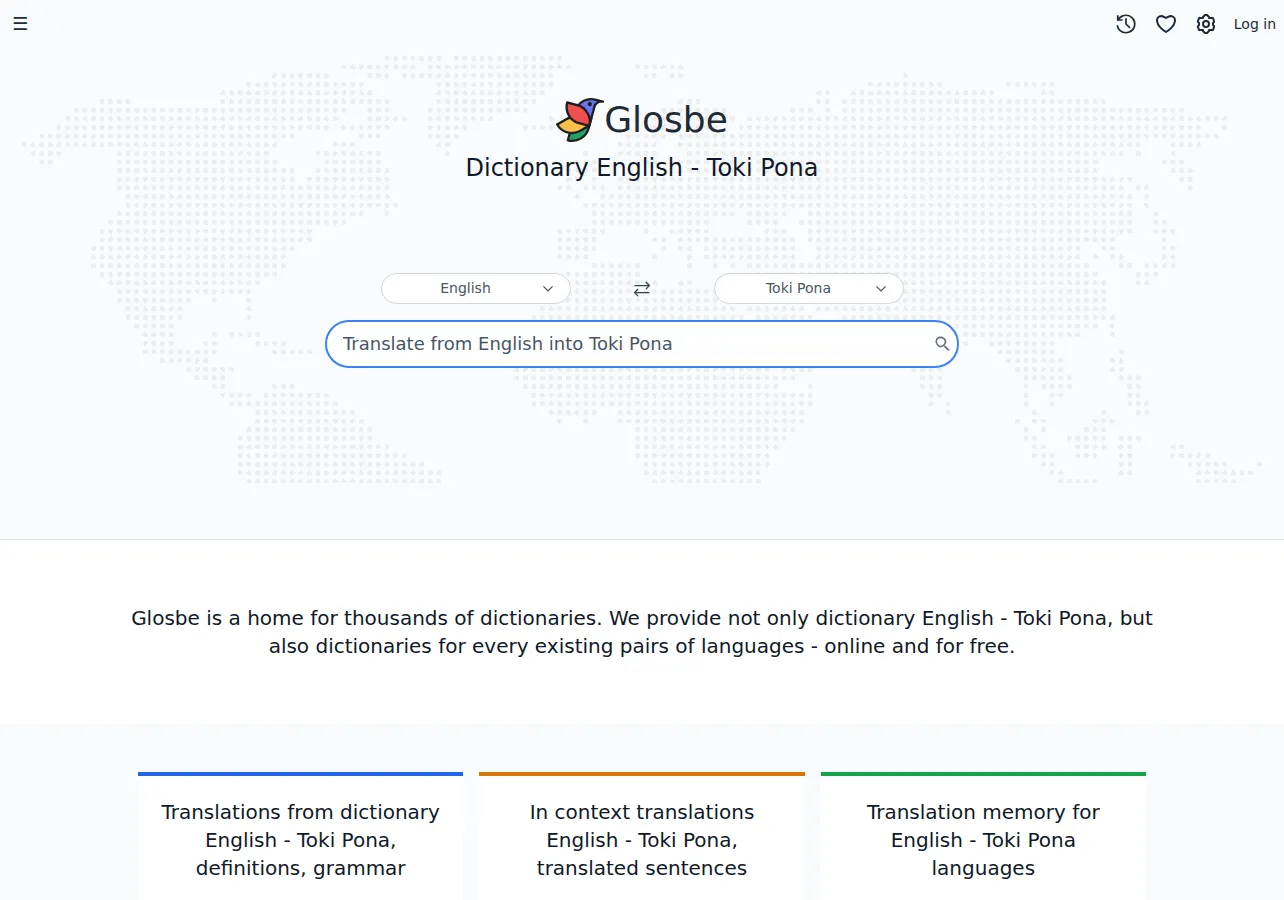
Task: Focus the Translate from English search field
Action: click(642, 344)
